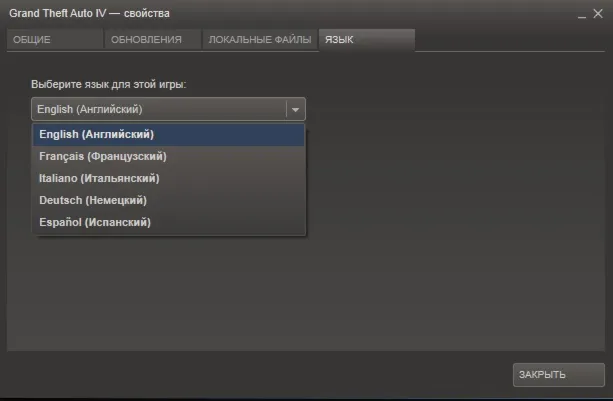Go to ЛОКАЛЬНЫЕ ФАЙЛЫ tab
The height and width of the screenshot is (401, 613).
click(260, 39)
